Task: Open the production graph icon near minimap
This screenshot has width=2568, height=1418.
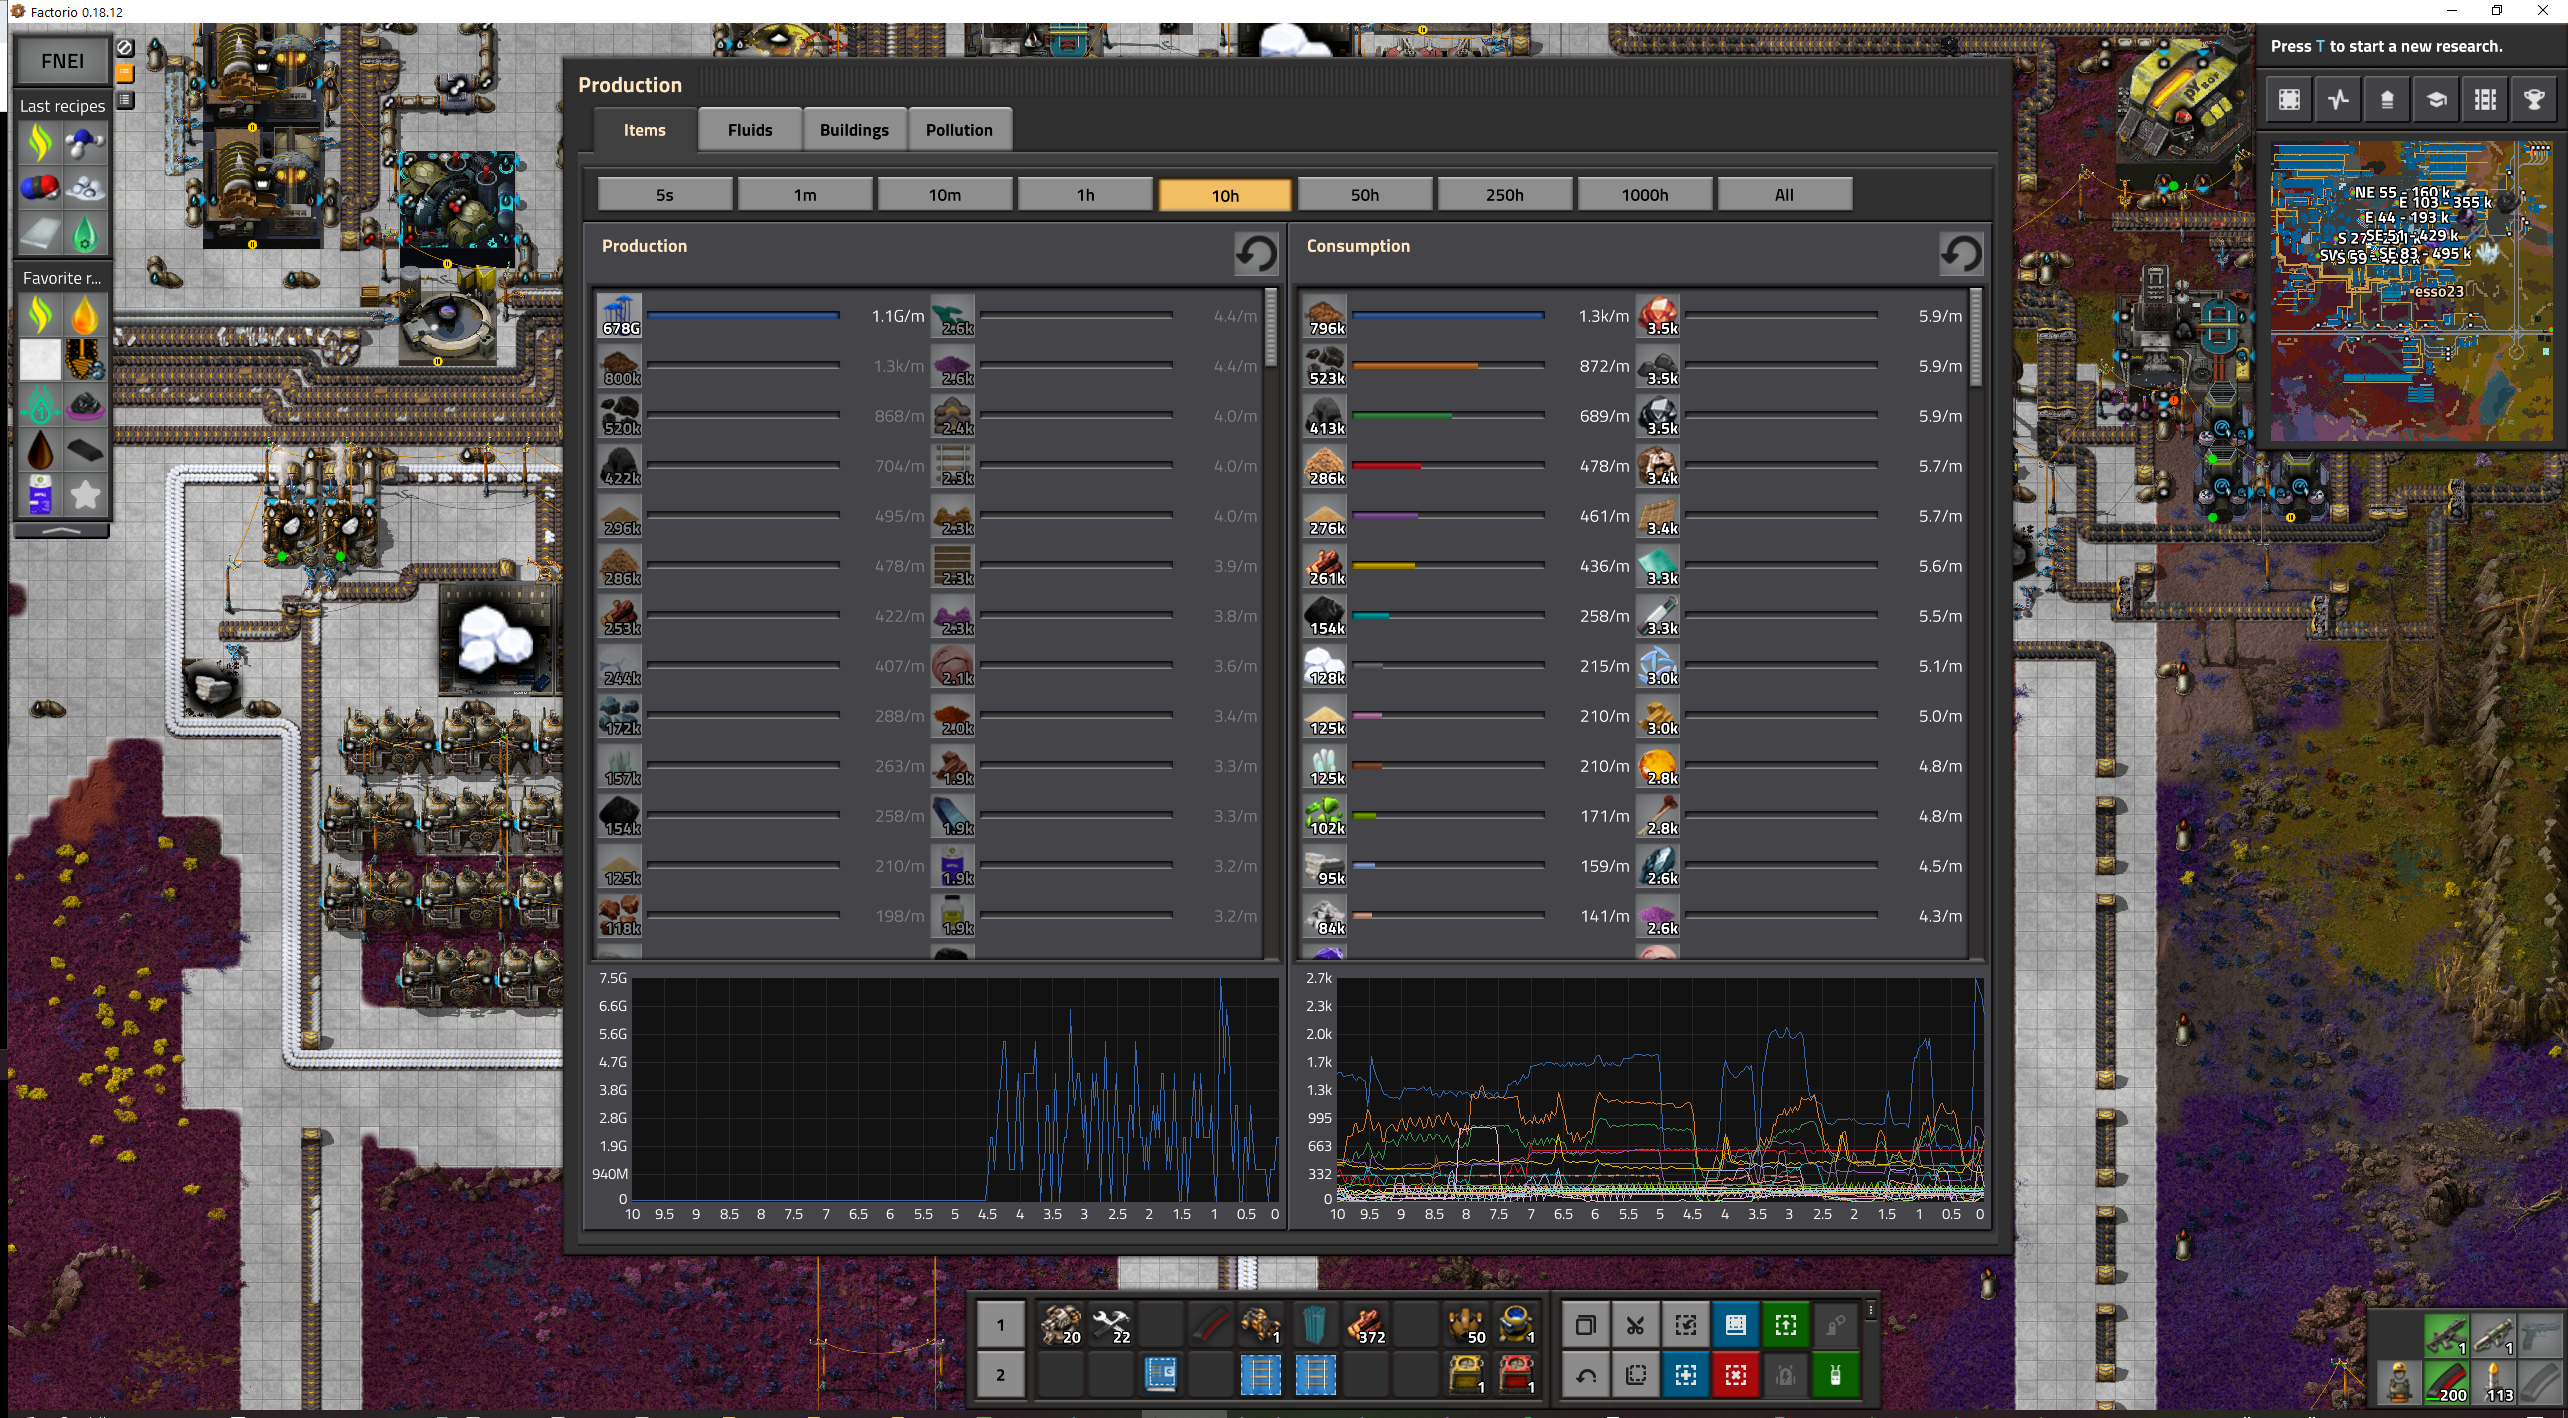Action: (x=2338, y=100)
